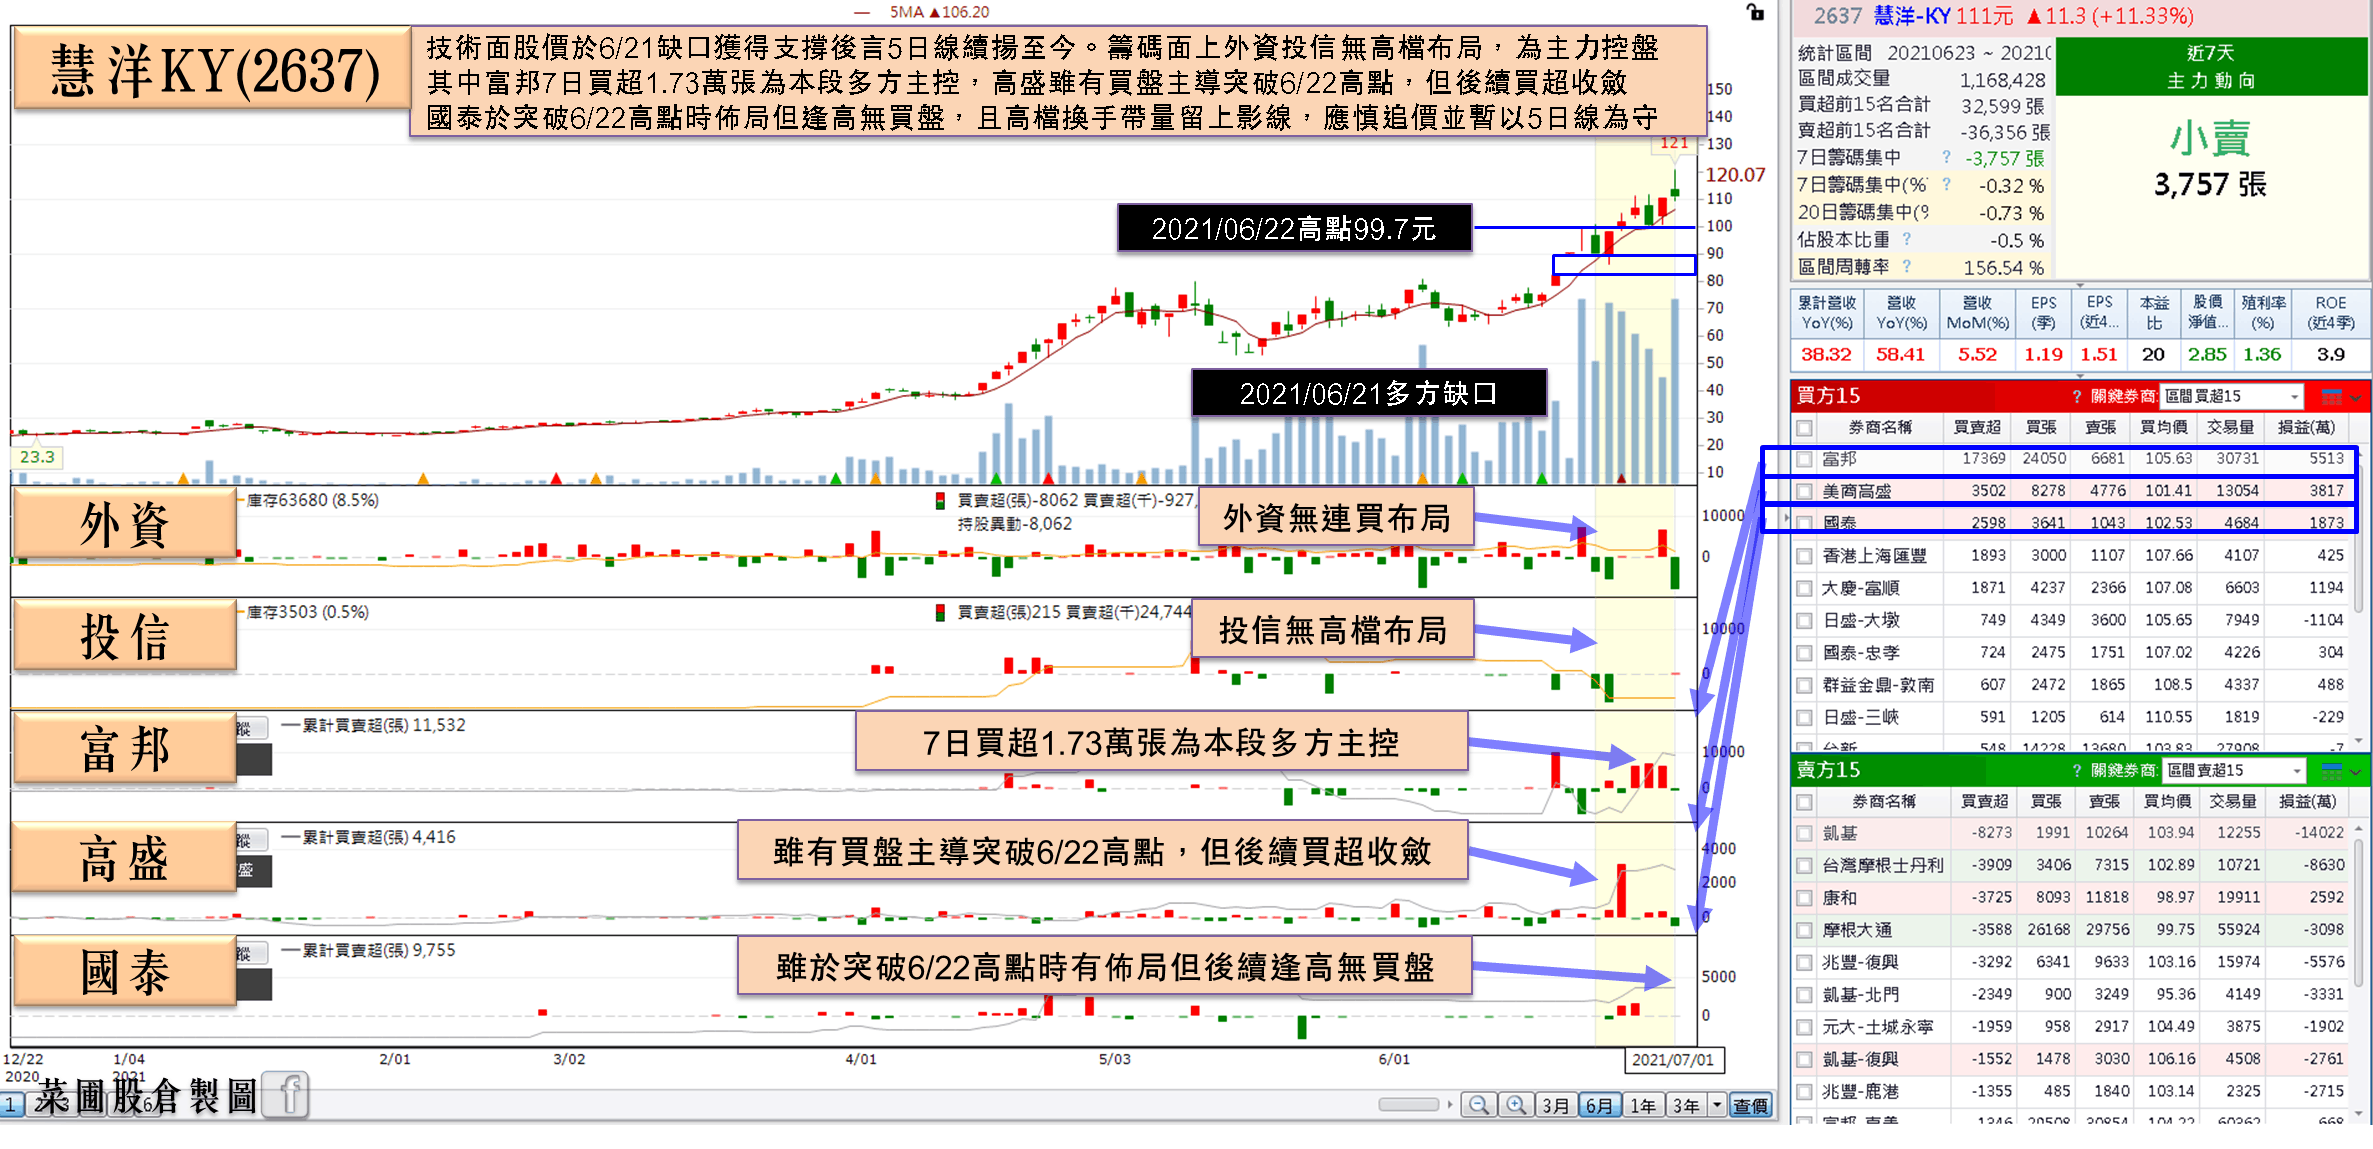Viewport: 2373px width, 1149px height.
Task: Click the small arrow beside the chart scrollbar
Action: pos(1449,1104)
